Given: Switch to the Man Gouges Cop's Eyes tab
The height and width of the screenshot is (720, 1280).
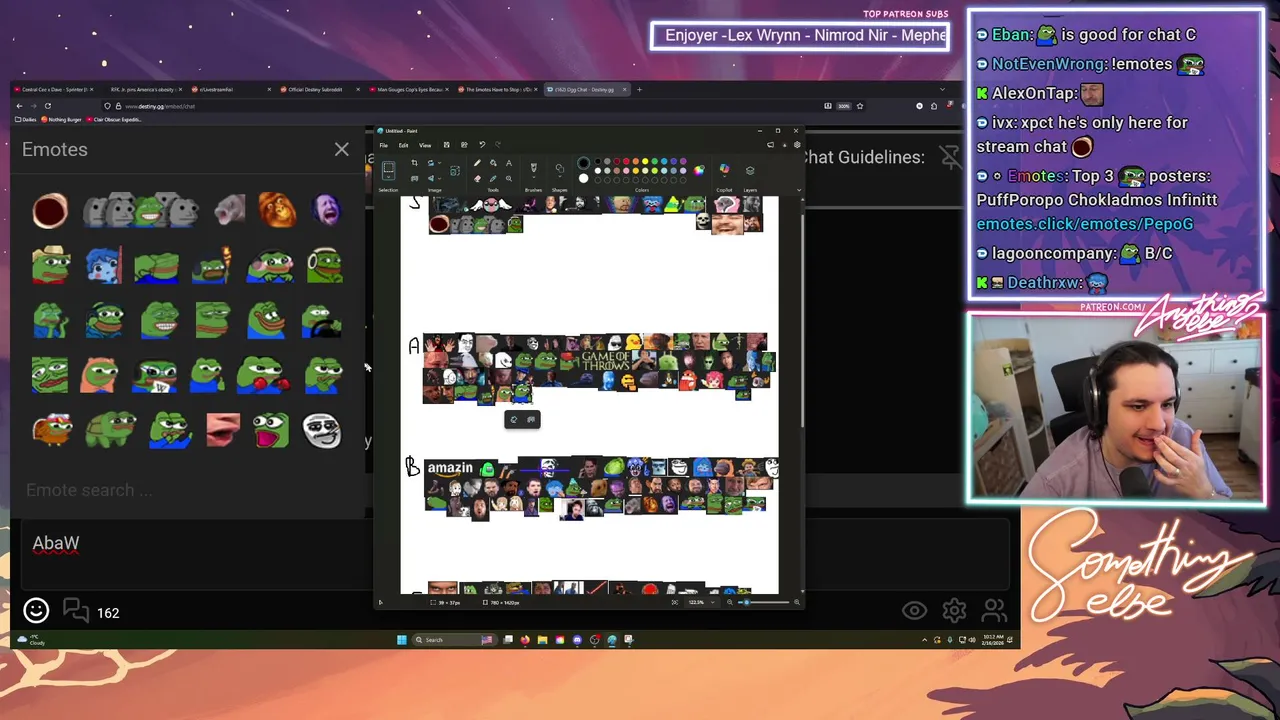Looking at the screenshot, I should pyautogui.click(x=408, y=89).
